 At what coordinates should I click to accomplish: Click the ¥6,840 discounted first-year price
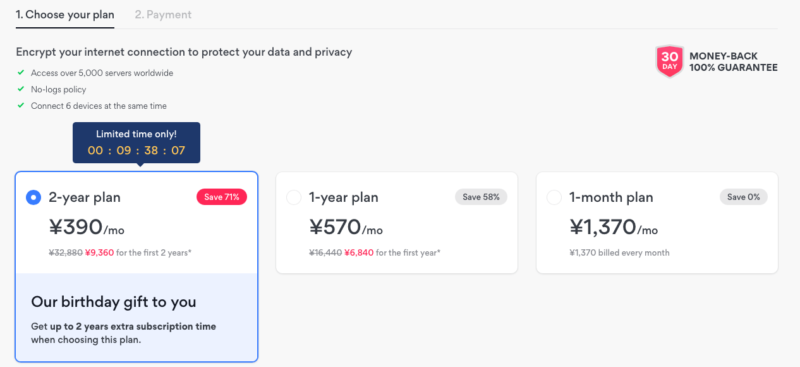[359, 253]
